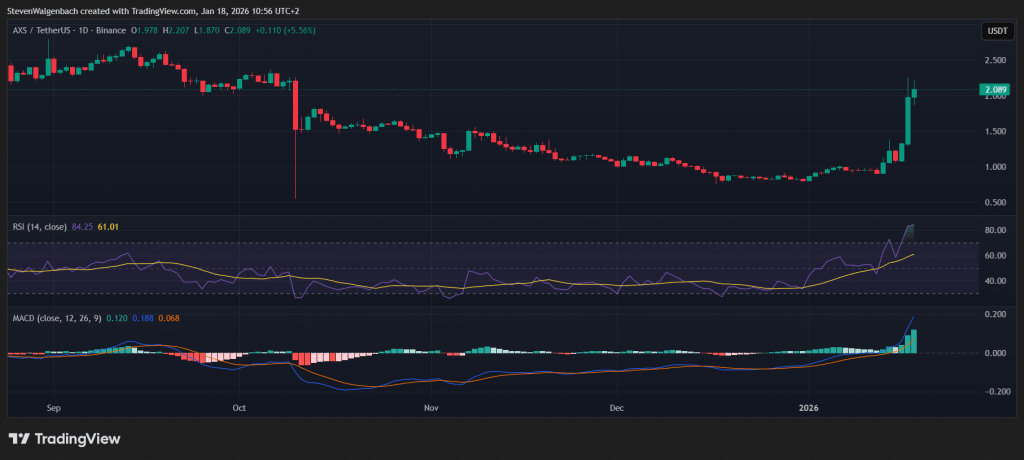The image size is (1024, 460).
Task: Click the Sep label on time axis
Action: (54, 408)
